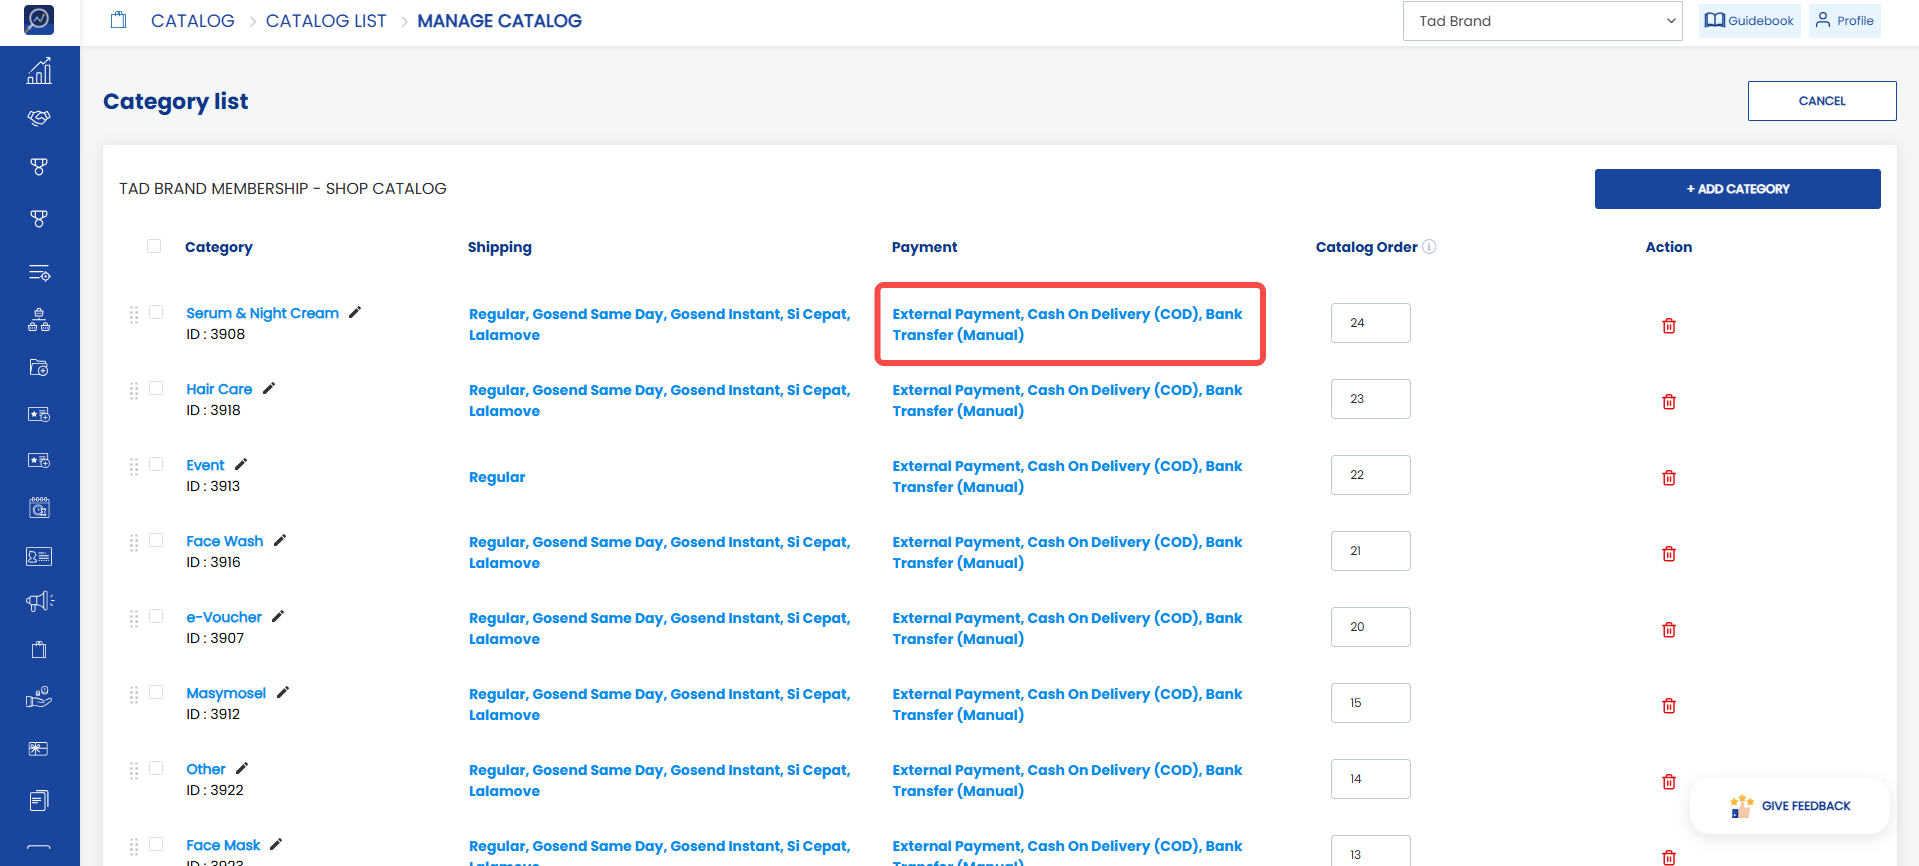
Task: Click the CANCEL button
Action: pos(1822,101)
